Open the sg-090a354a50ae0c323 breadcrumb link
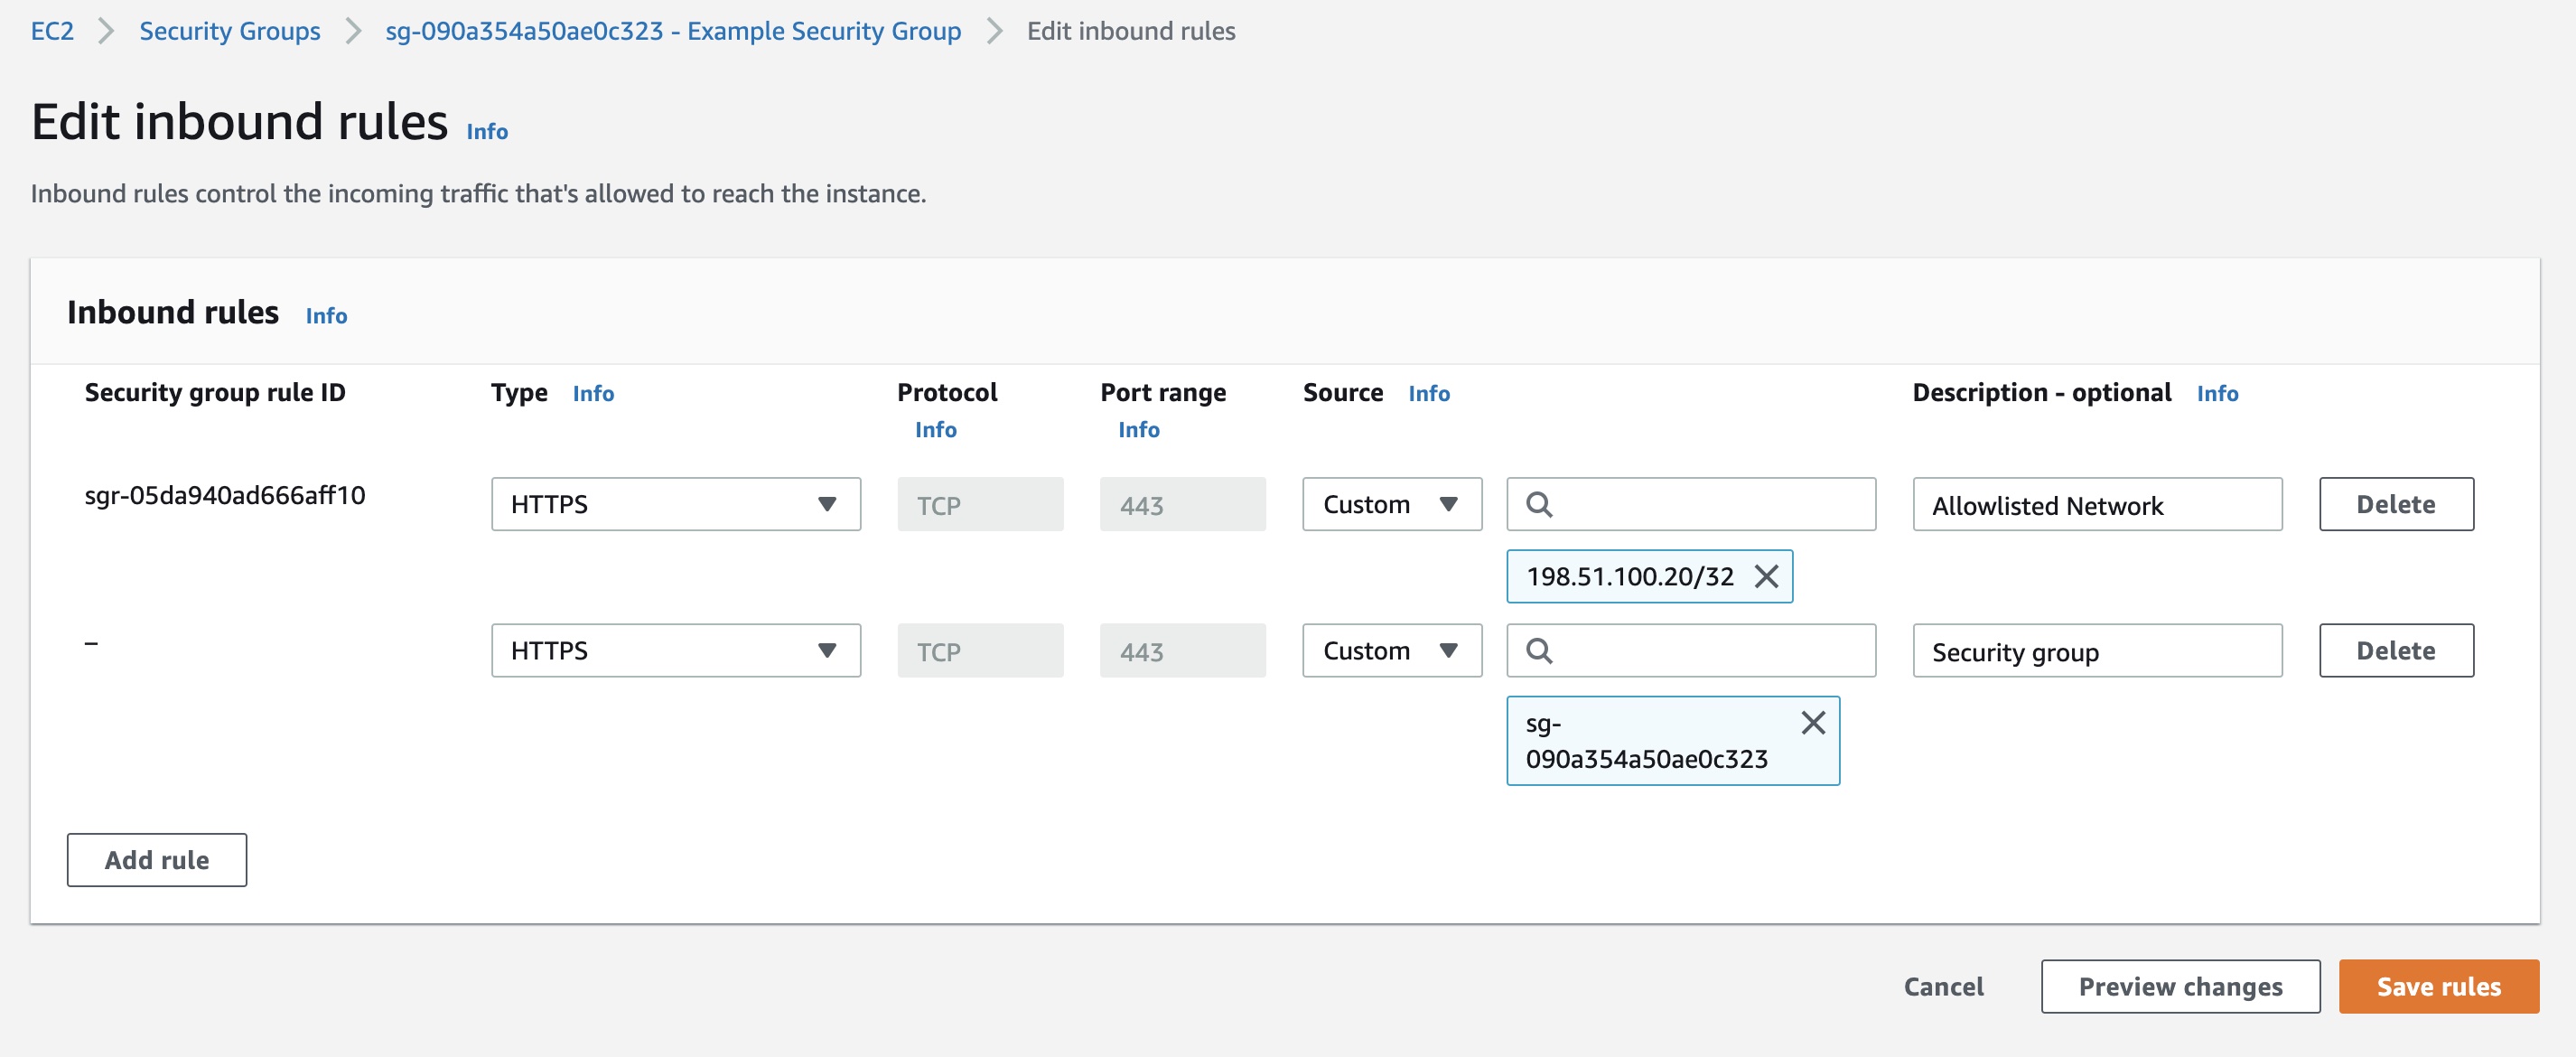Viewport: 2576px width, 1057px height. tap(674, 31)
